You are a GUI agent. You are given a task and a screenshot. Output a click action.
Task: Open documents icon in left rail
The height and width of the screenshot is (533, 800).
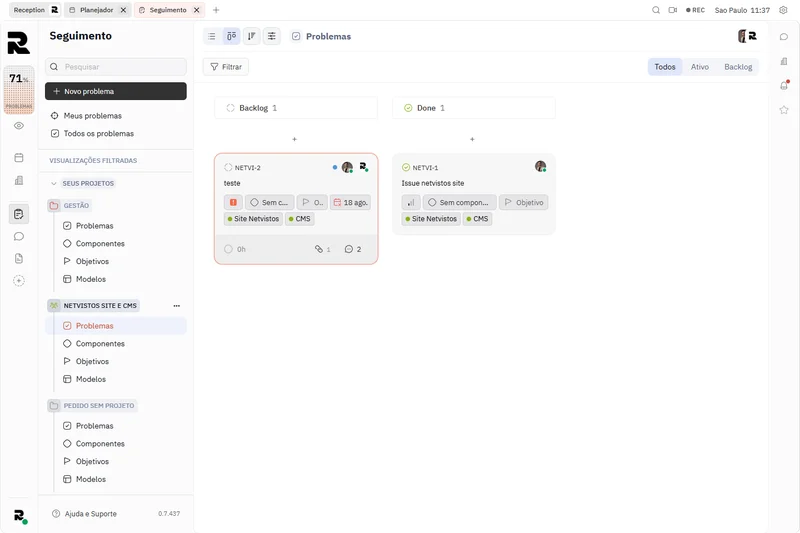pos(19,259)
